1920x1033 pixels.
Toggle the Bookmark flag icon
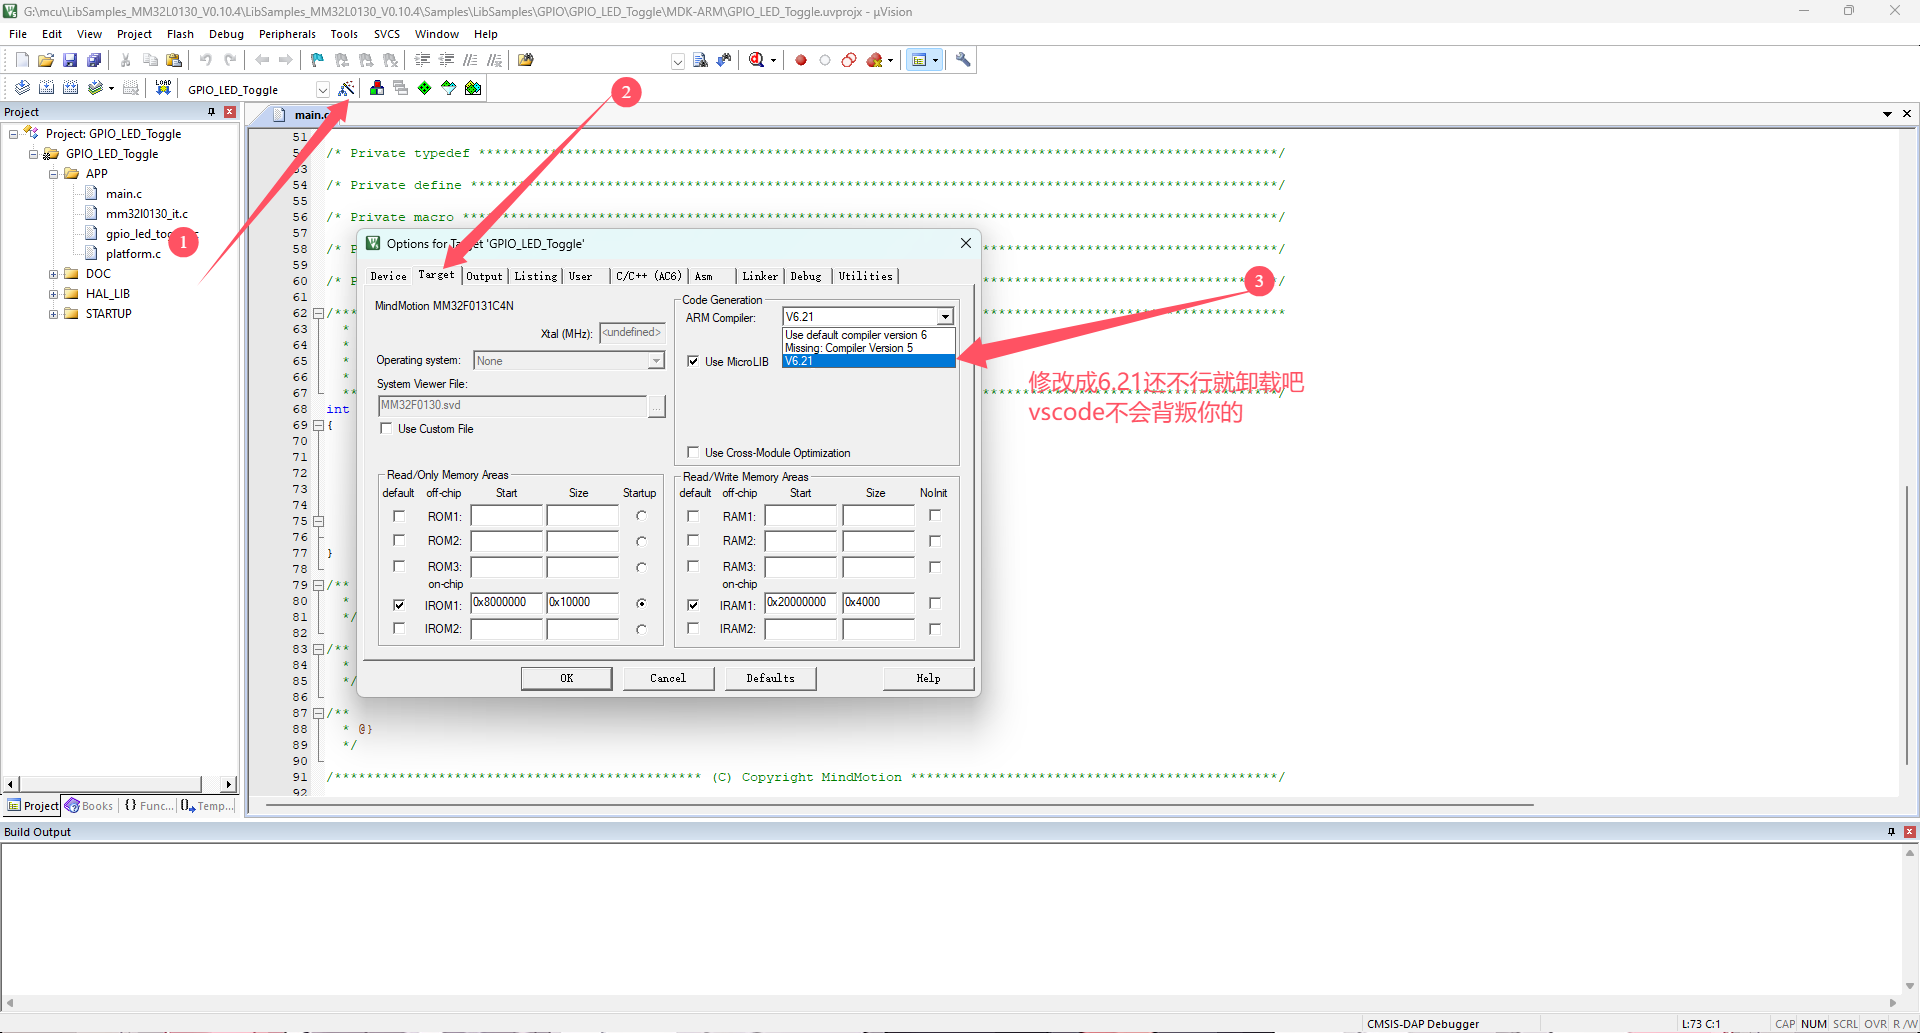(x=317, y=60)
